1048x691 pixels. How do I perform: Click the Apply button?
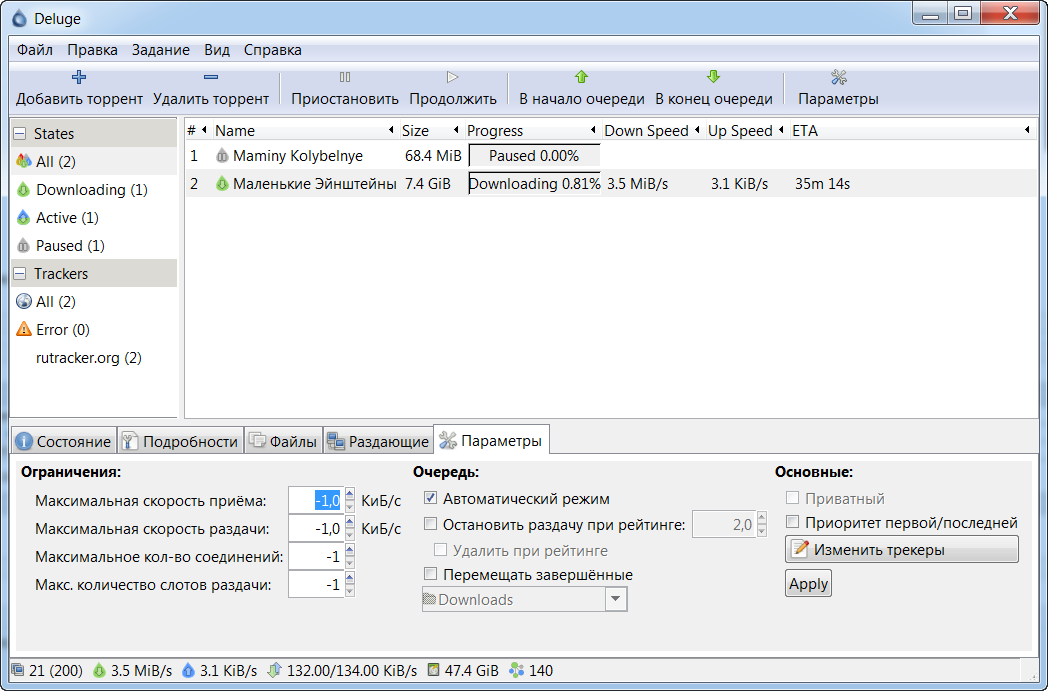pos(808,583)
